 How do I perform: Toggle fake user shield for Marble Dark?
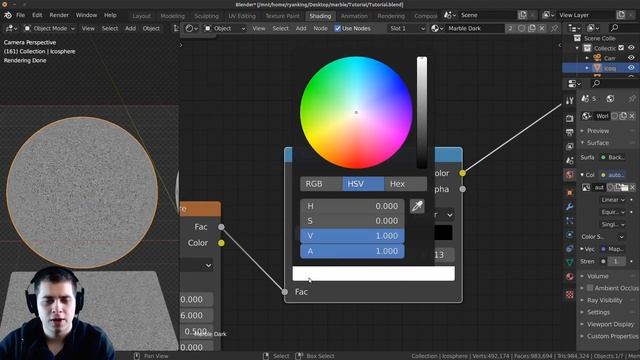pyautogui.click(x=521, y=28)
